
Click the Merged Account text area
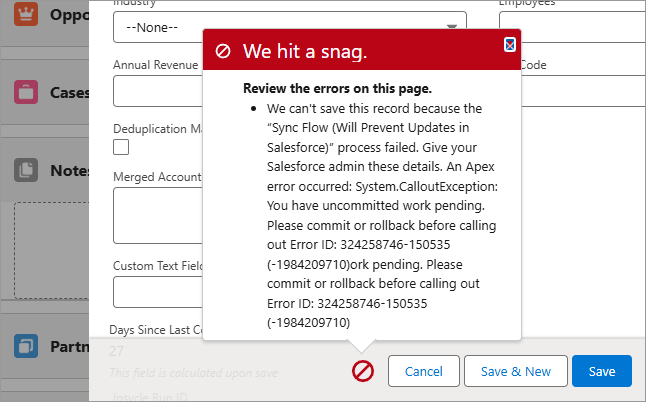(x=158, y=215)
